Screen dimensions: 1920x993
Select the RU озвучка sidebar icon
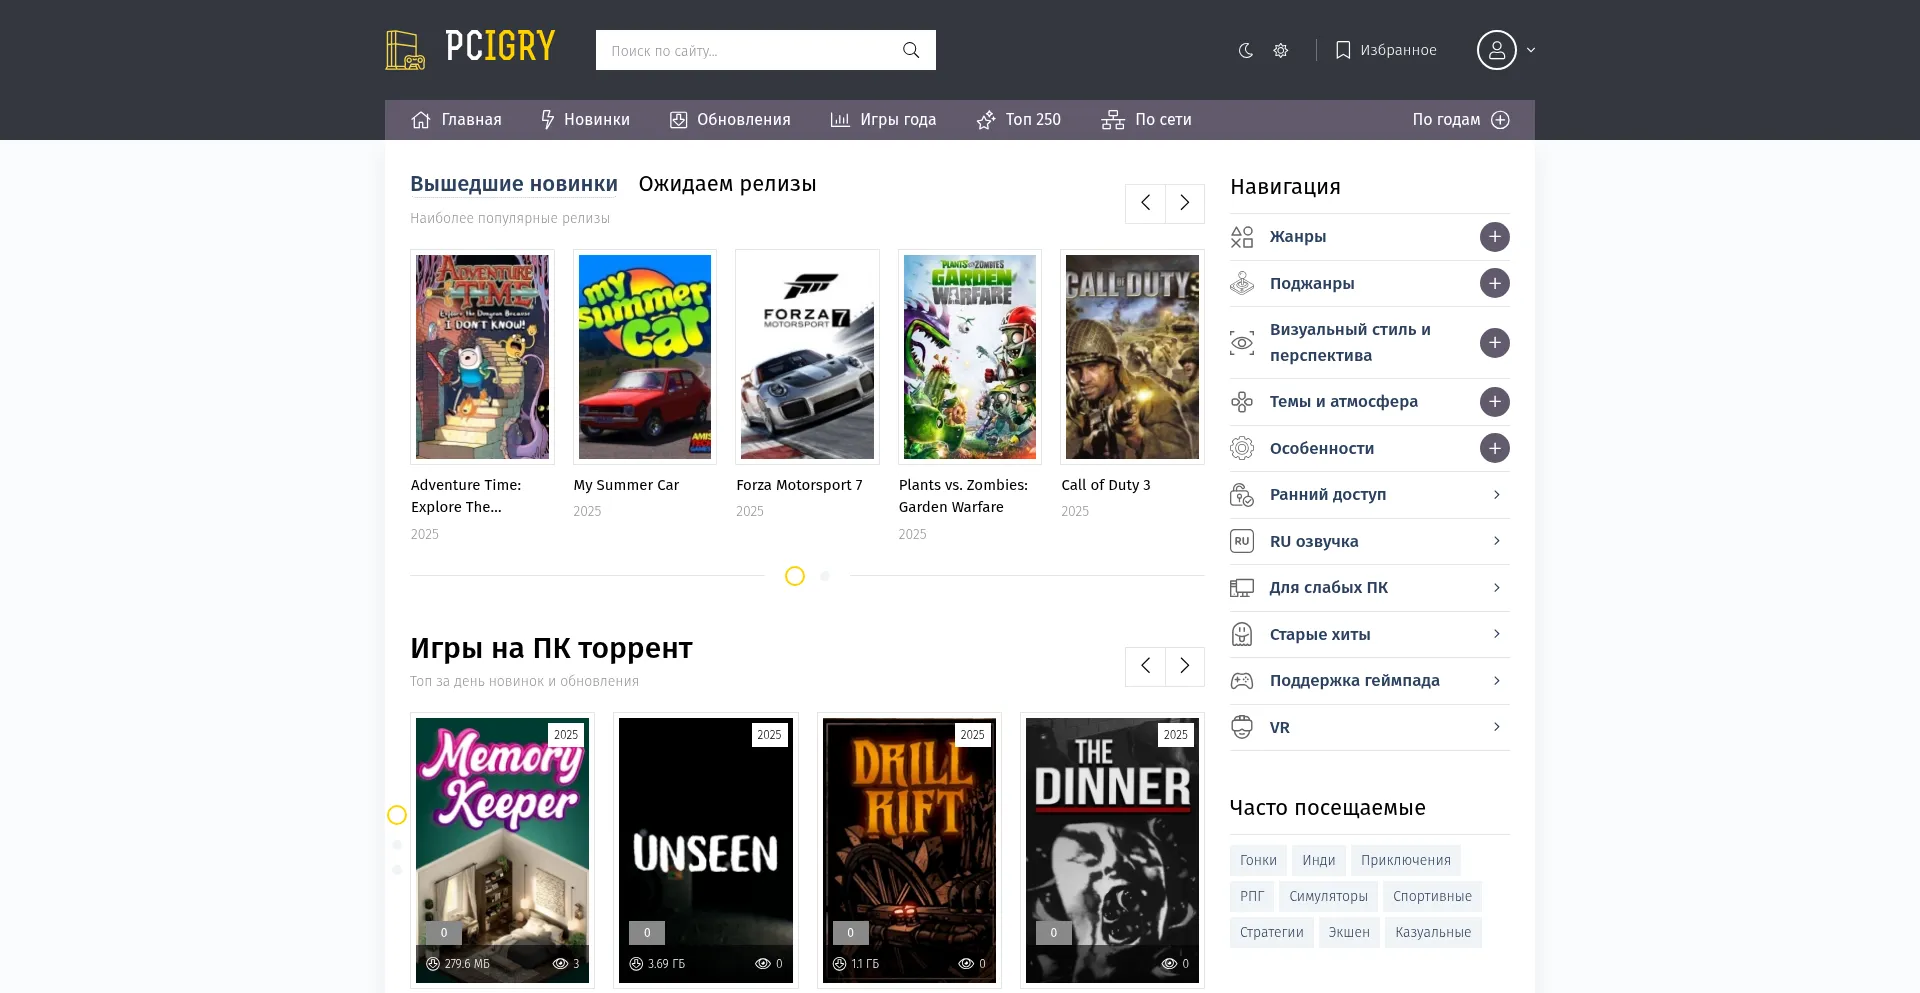pyautogui.click(x=1242, y=541)
